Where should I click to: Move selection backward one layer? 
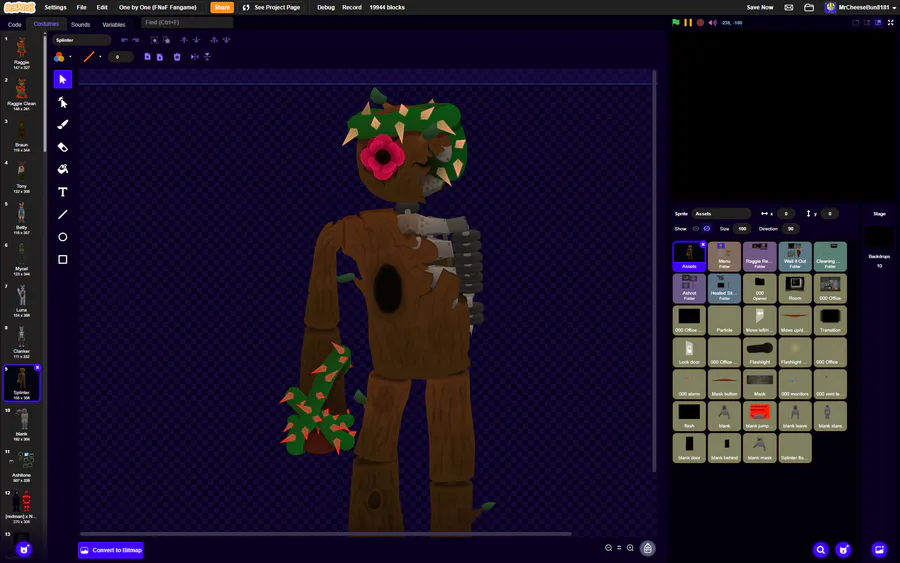coord(196,40)
